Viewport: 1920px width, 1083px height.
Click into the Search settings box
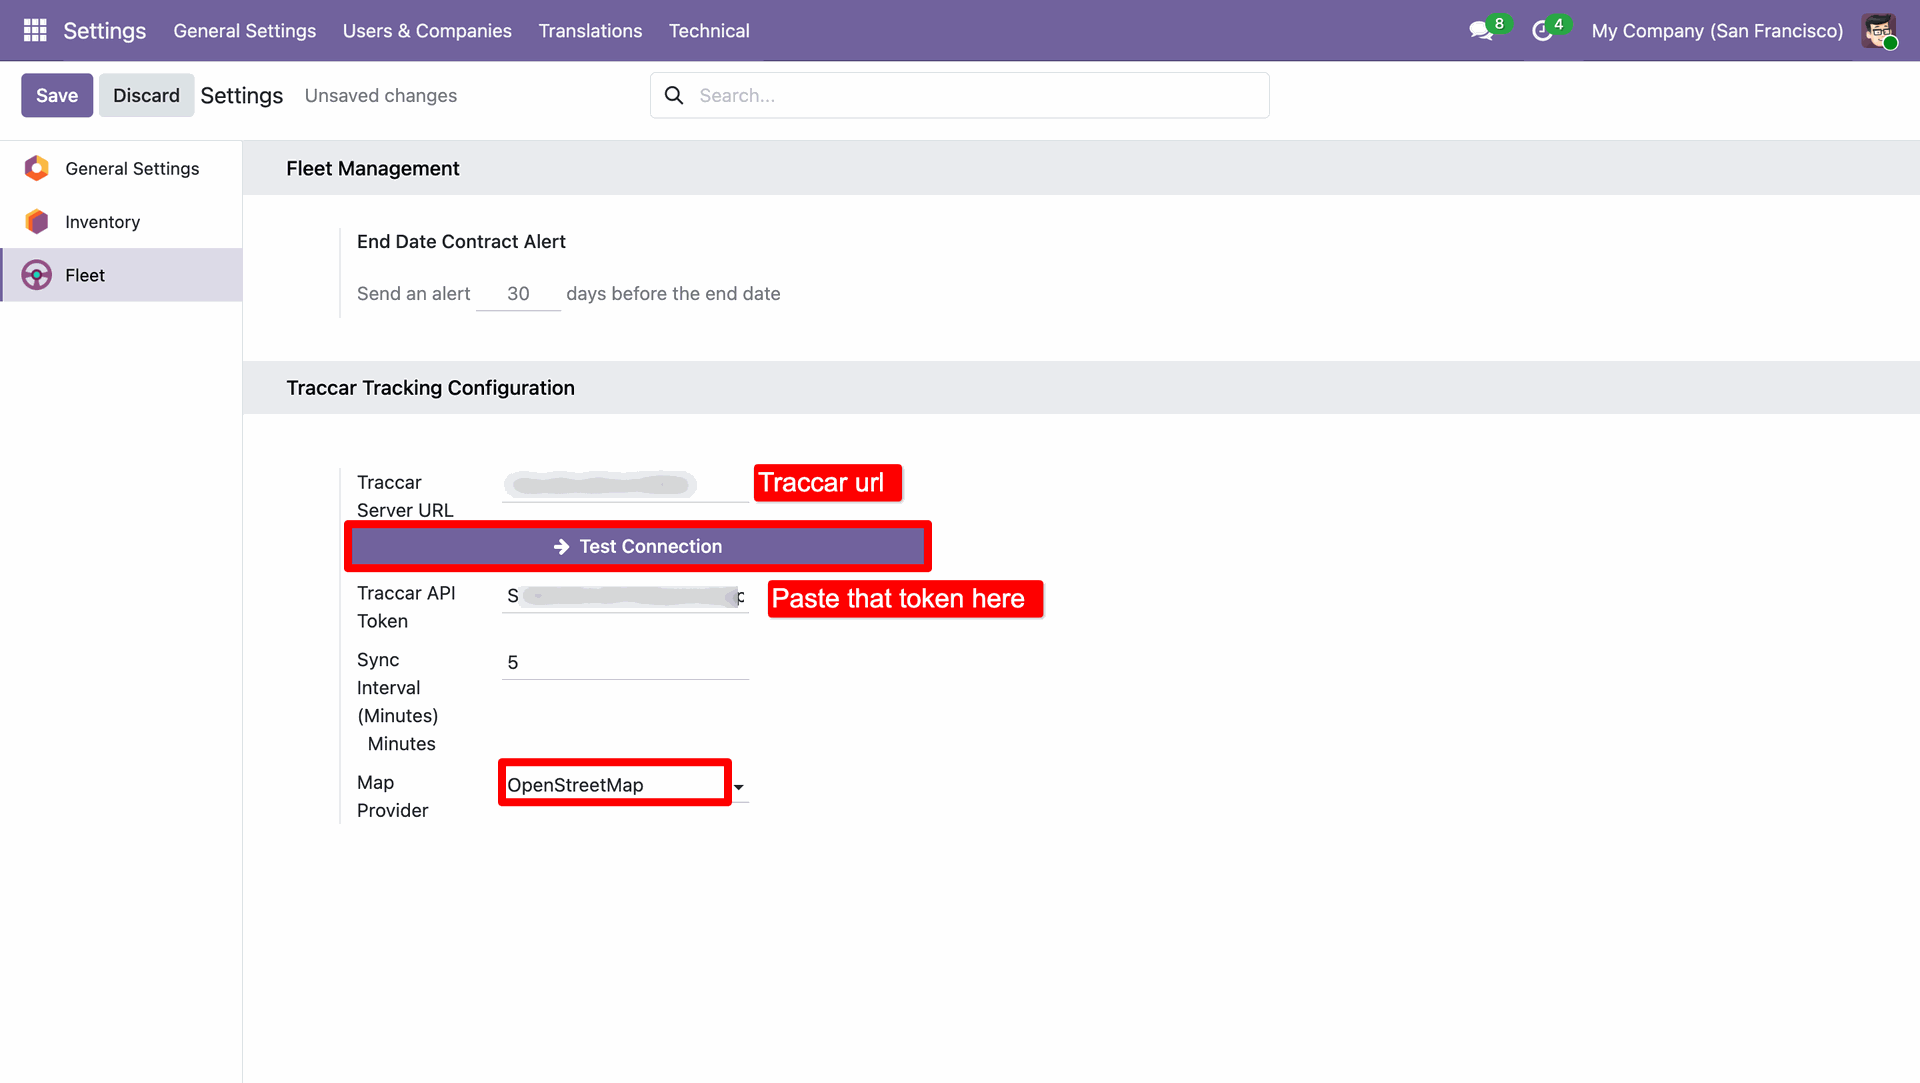point(960,95)
